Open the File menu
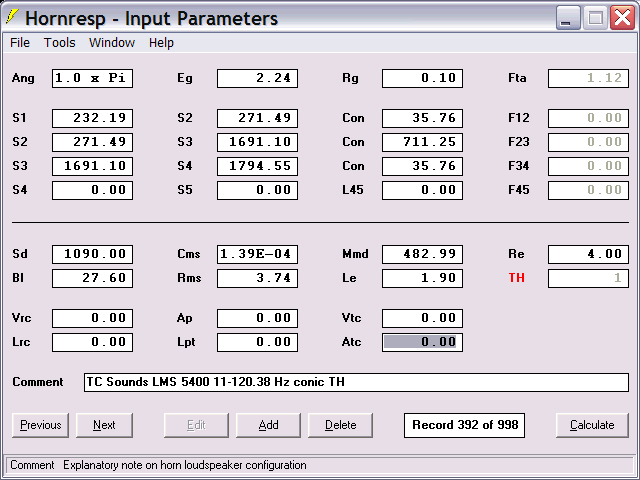The image size is (640, 480). point(20,42)
